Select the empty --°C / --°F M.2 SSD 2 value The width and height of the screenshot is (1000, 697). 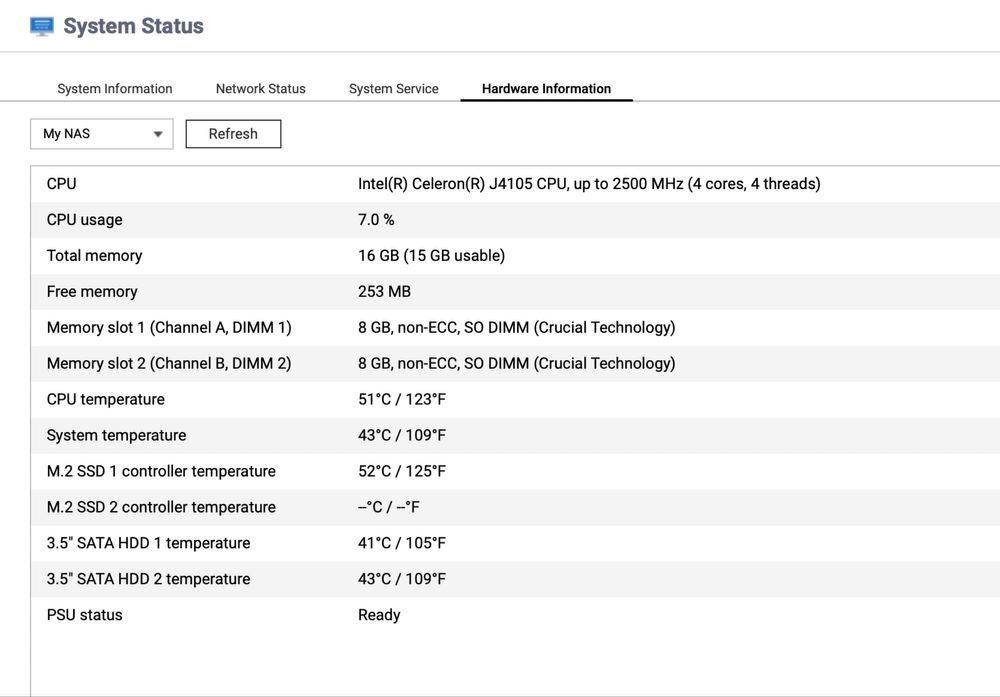[x=388, y=507]
